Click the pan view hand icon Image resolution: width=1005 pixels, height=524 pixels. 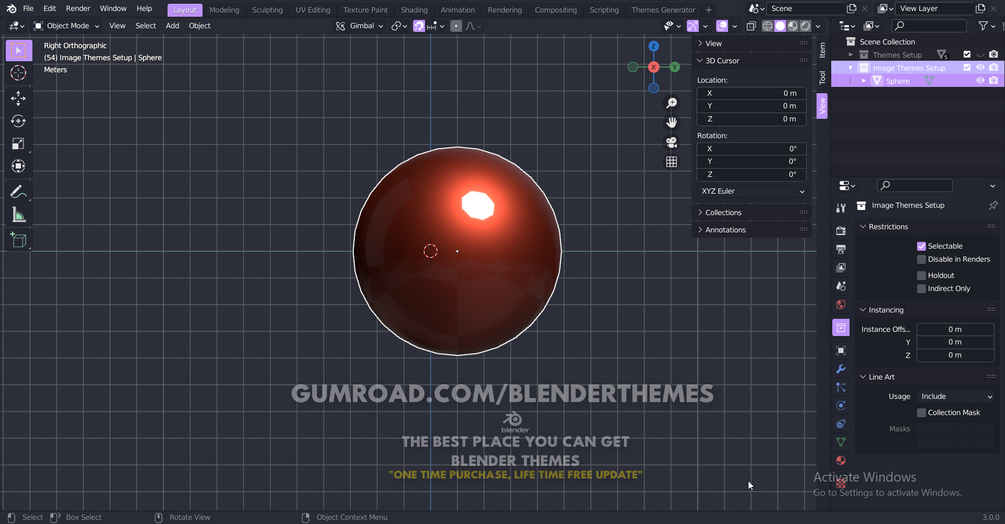tap(671, 122)
